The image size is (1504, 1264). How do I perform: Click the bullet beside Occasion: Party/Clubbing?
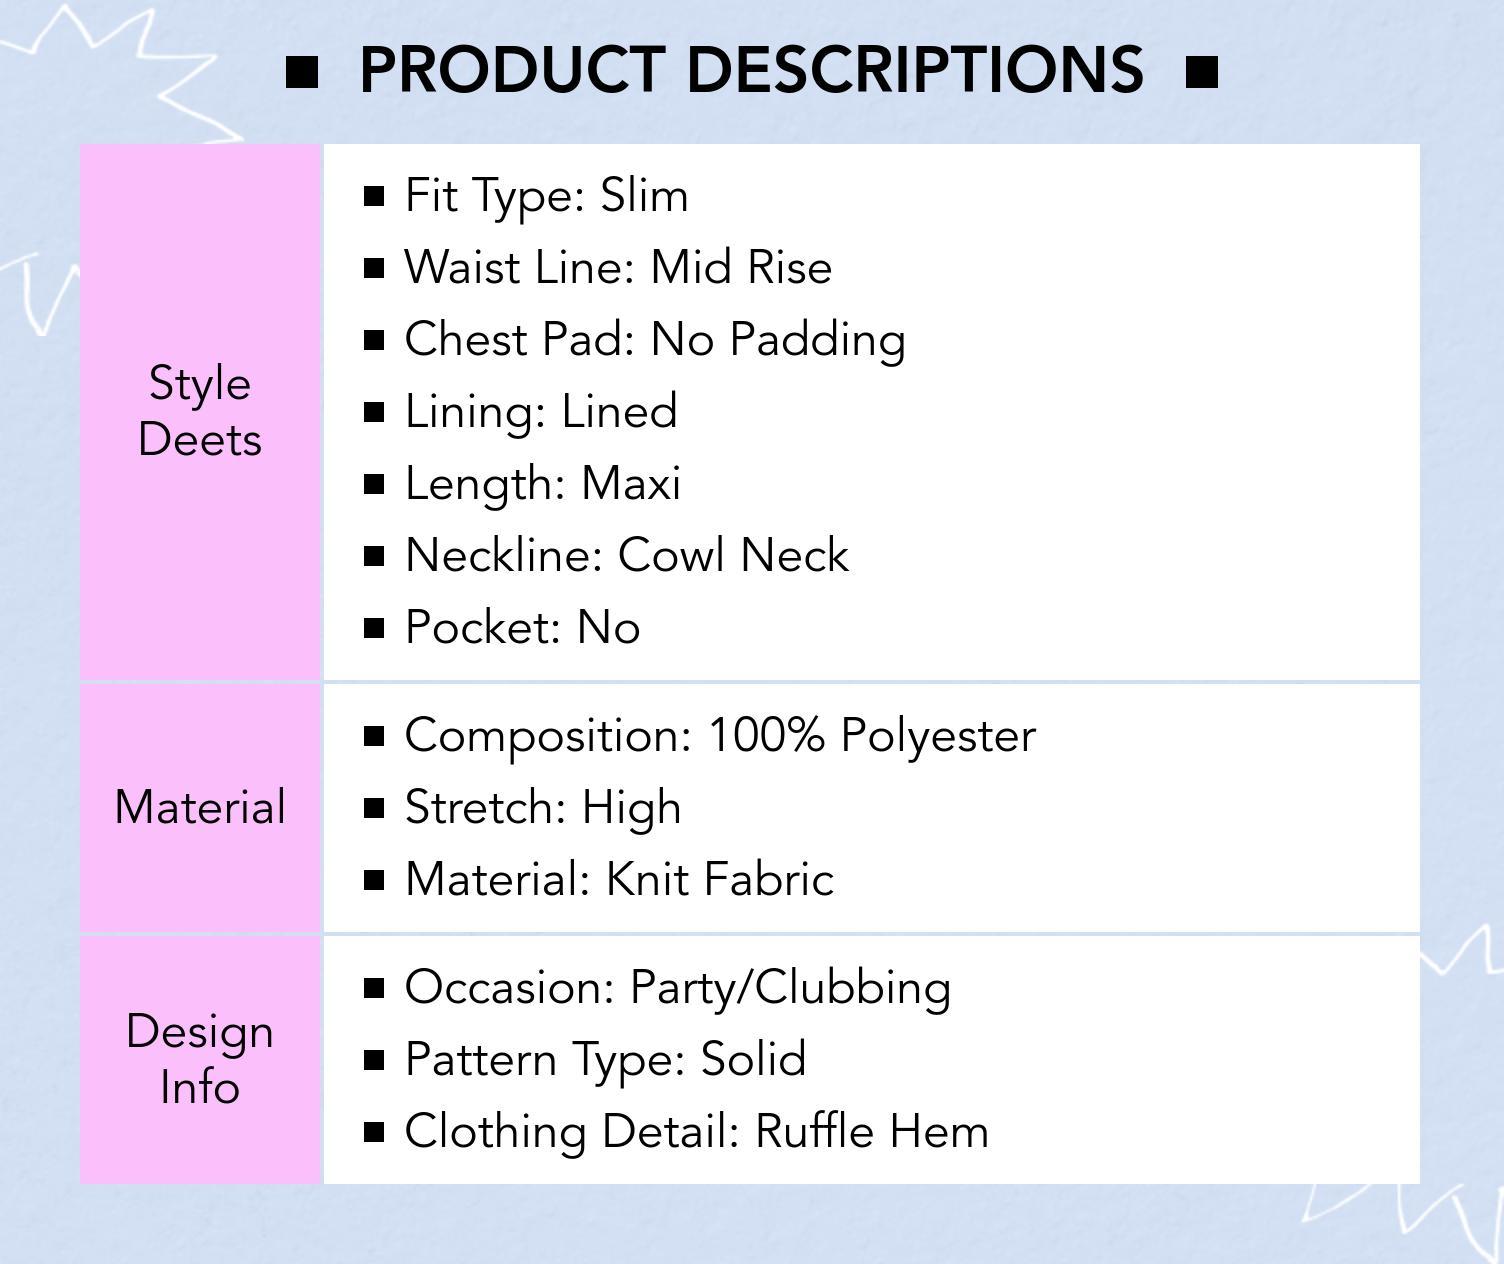point(375,988)
